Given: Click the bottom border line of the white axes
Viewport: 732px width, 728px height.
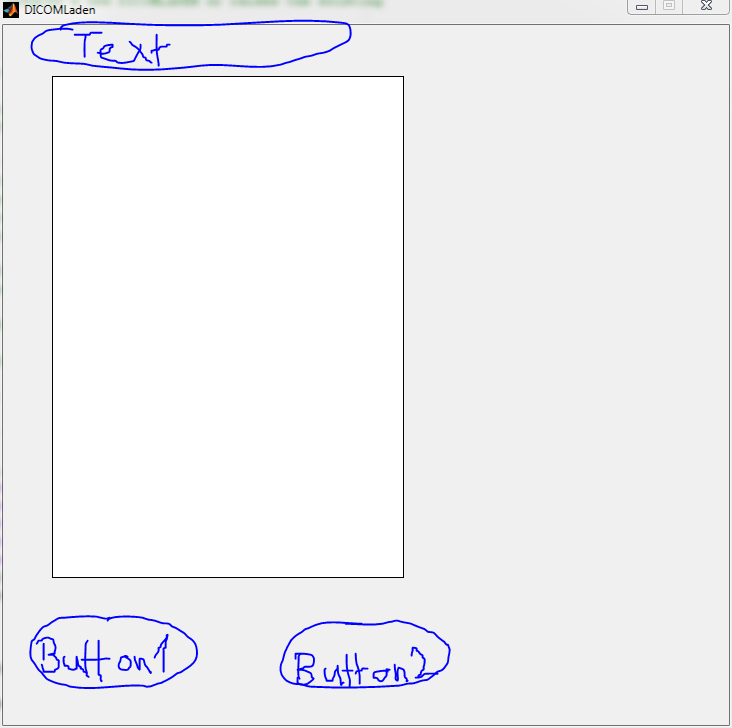Looking at the screenshot, I should point(228,578).
